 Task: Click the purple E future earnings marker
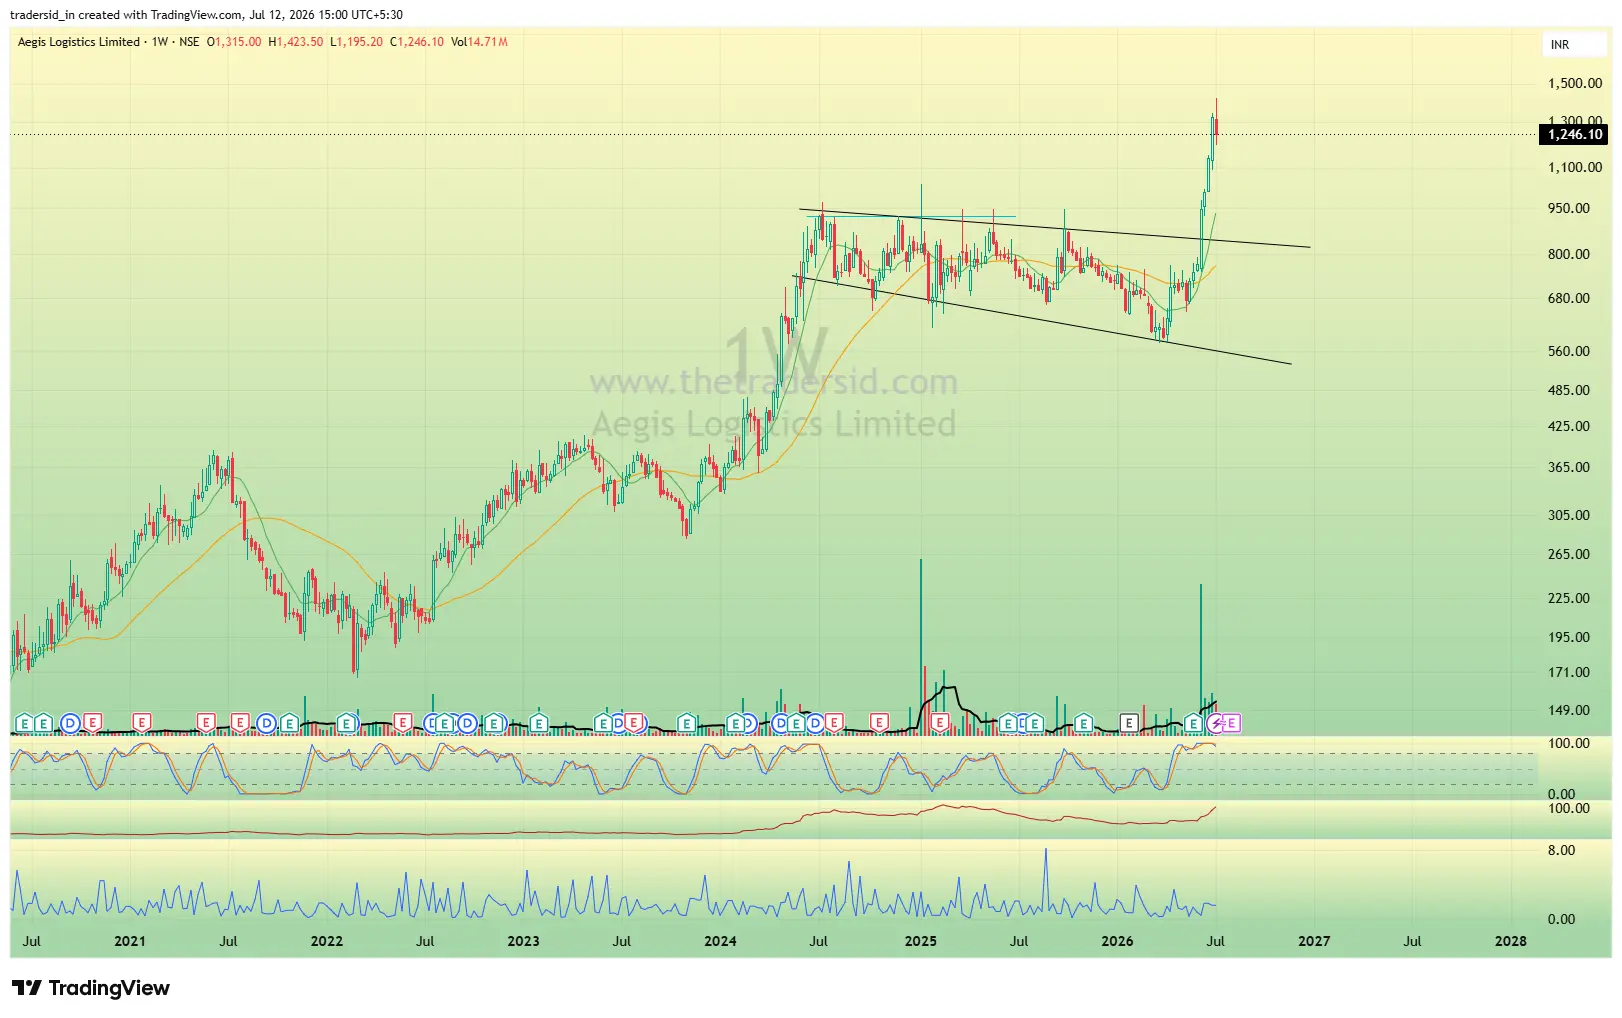click(x=1232, y=722)
